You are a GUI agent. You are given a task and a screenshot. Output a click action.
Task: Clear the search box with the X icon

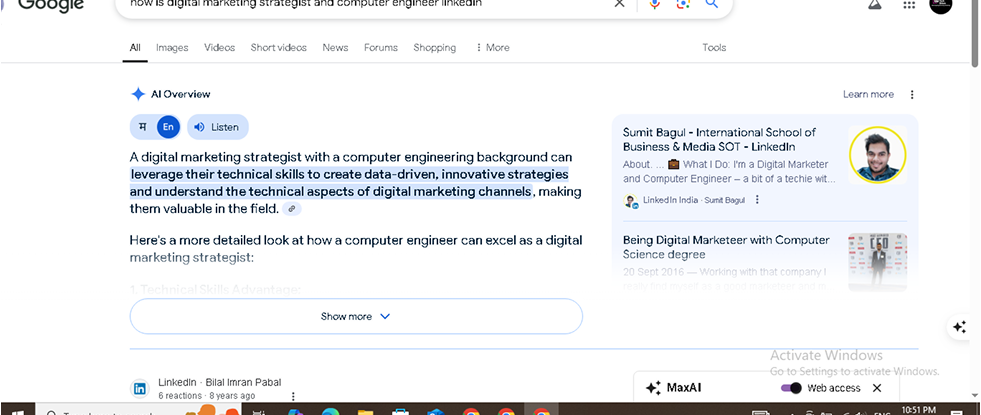(x=619, y=4)
